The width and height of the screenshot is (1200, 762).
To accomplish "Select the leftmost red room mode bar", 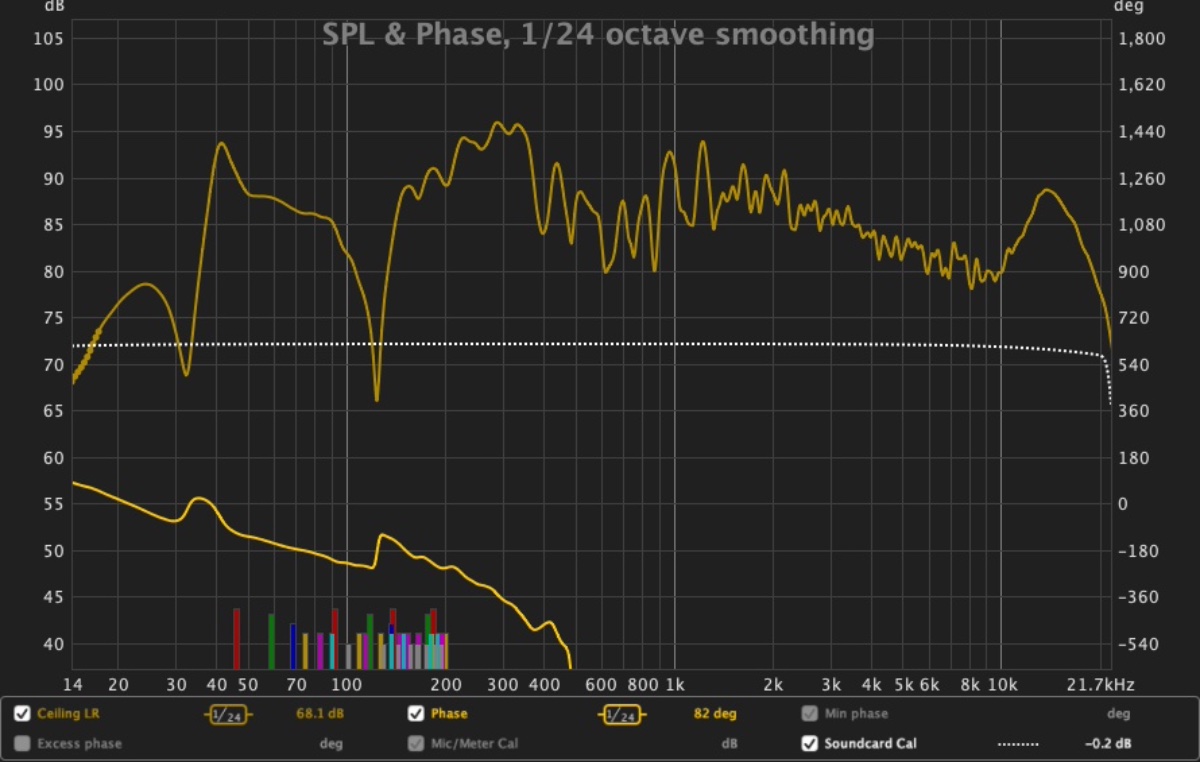I will [237, 638].
